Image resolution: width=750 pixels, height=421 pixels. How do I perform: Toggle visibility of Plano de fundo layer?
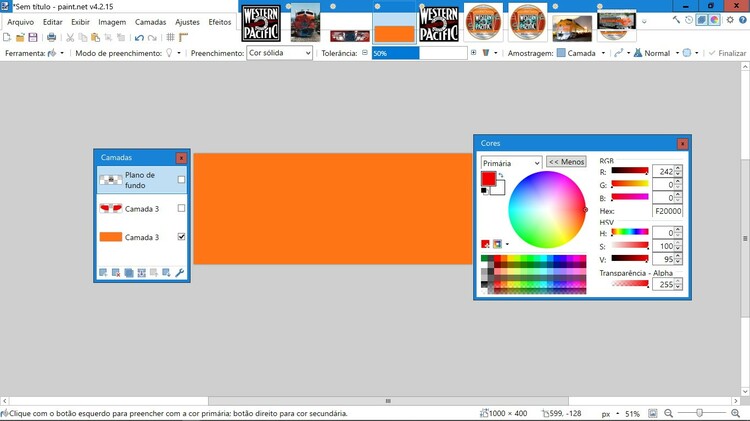[181, 180]
